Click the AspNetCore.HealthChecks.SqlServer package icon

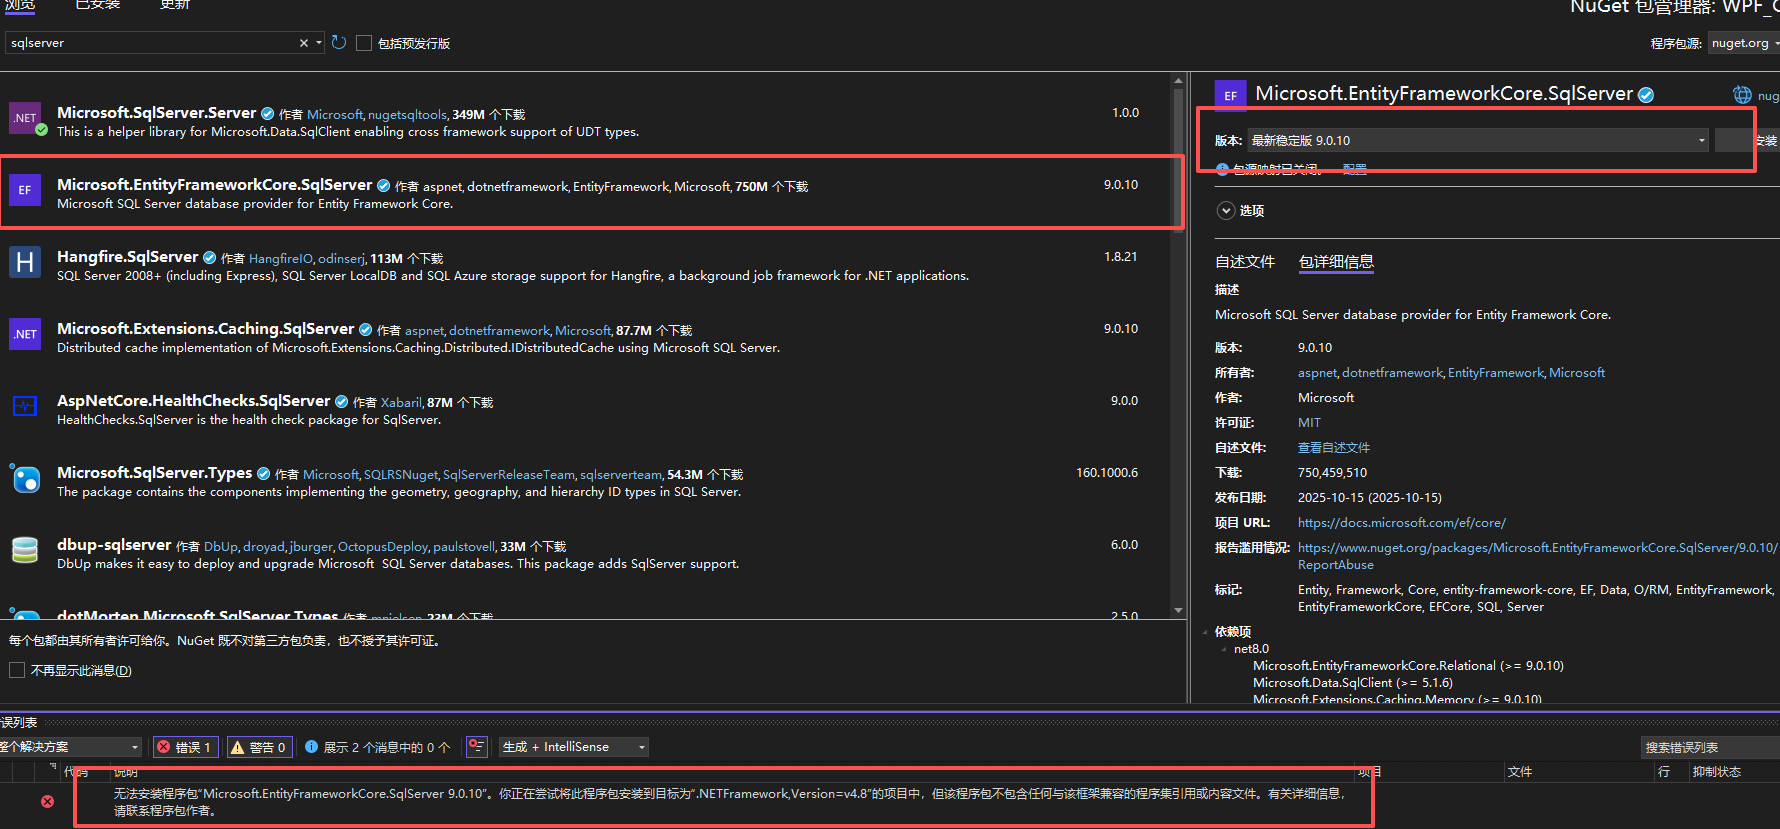[25, 406]
